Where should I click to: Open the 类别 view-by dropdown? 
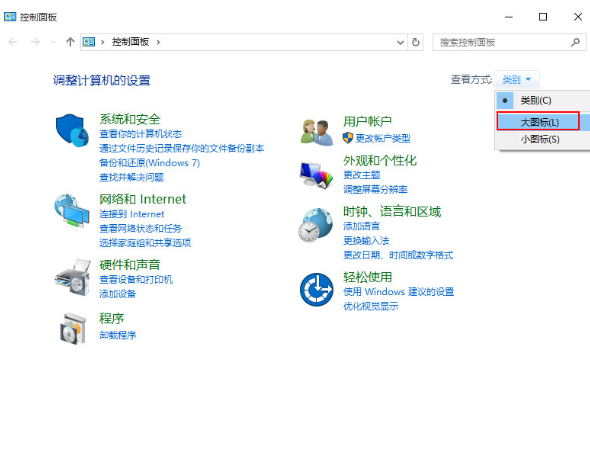pyautogui.click(x=517, y=80)
